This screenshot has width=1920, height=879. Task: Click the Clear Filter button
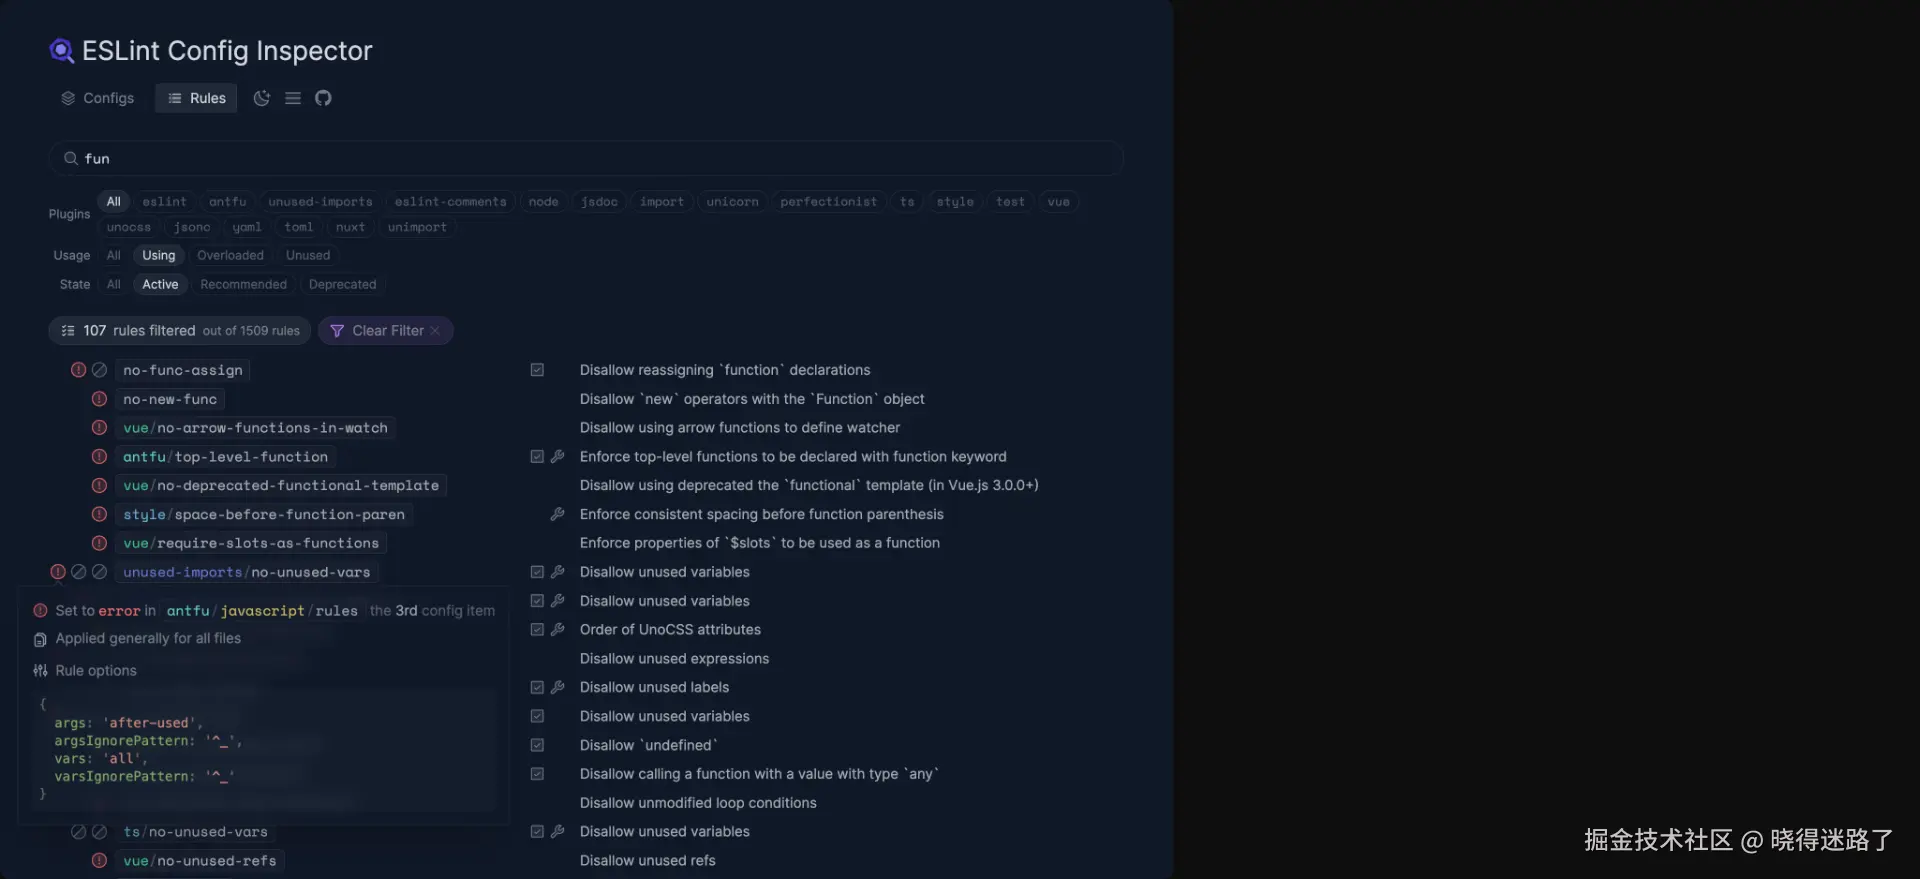pyautogui.click(x=386, y=331)
